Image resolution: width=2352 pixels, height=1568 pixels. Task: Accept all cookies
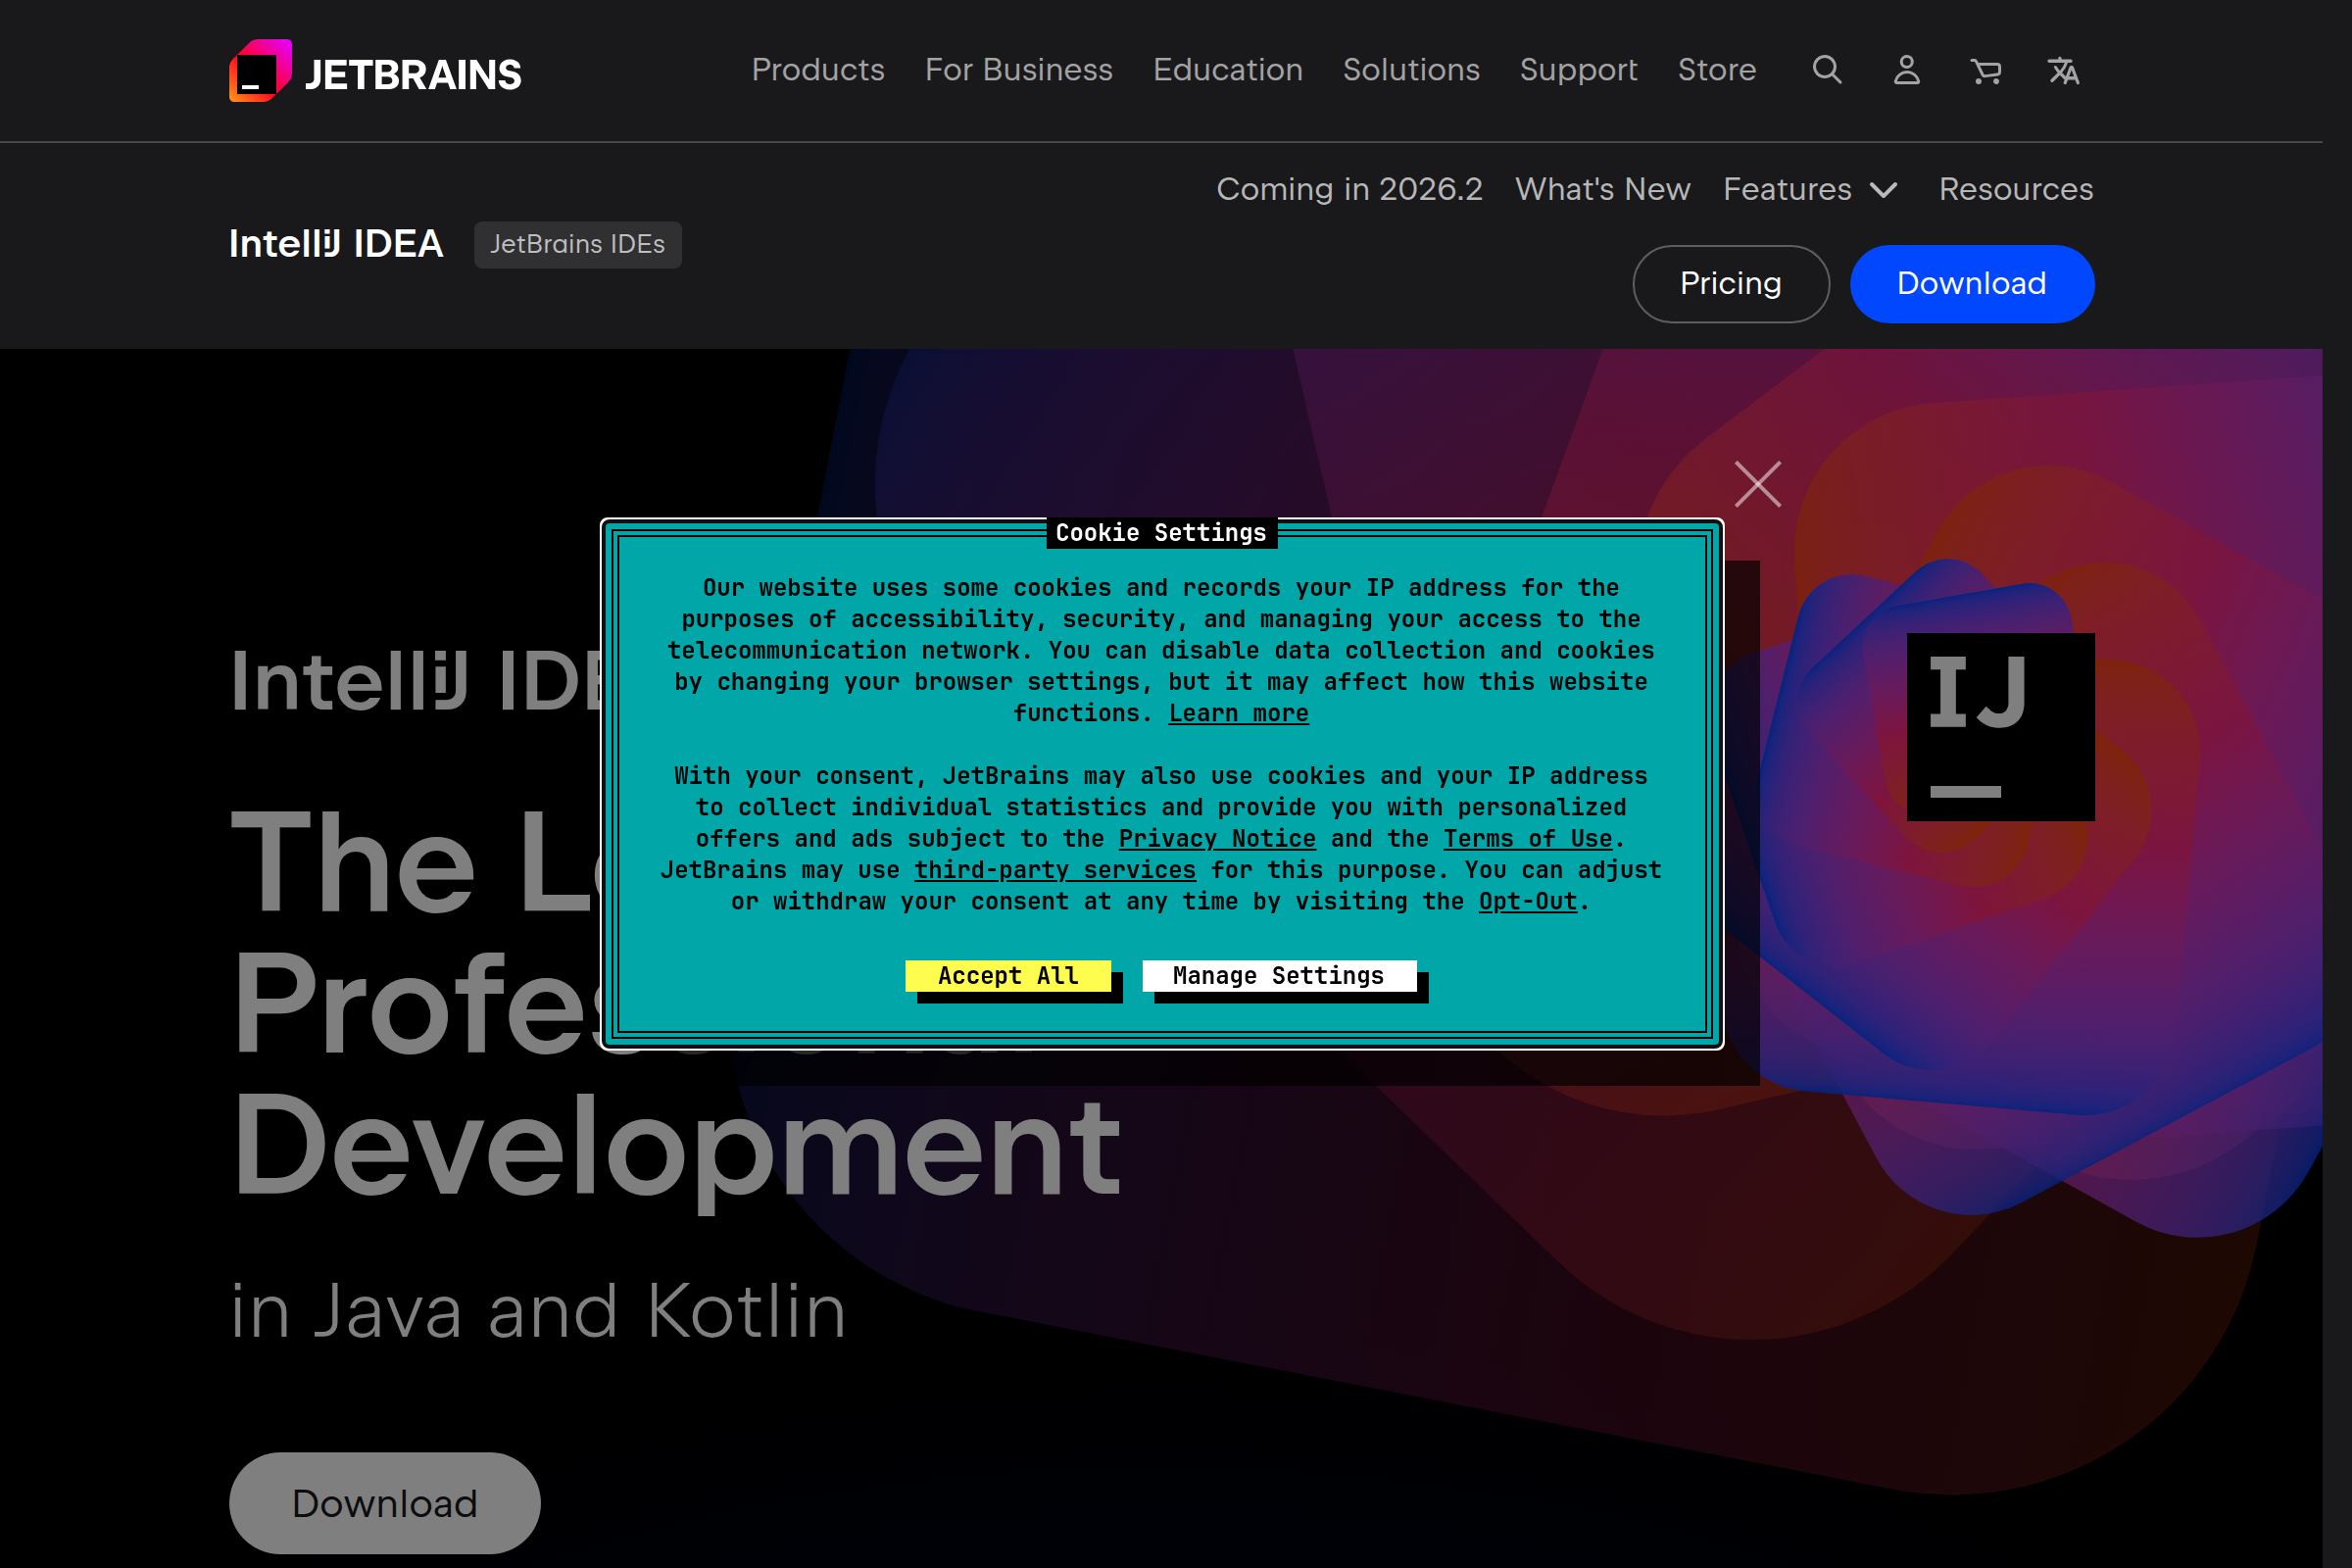(1008, 976)
